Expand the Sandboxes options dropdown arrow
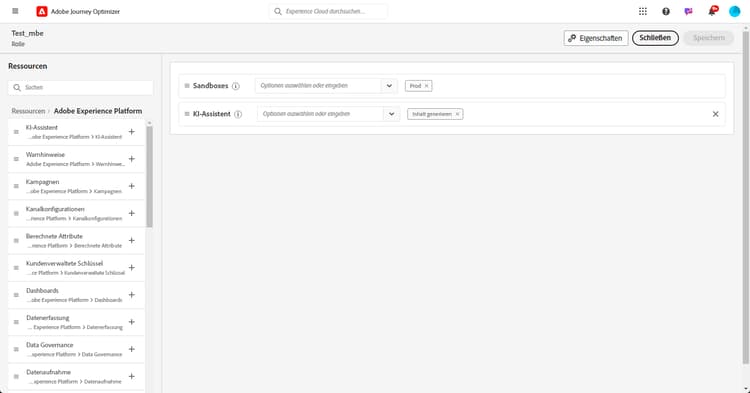Image resolution: width=750 pixels, height=393 pixels. [389, 86]
